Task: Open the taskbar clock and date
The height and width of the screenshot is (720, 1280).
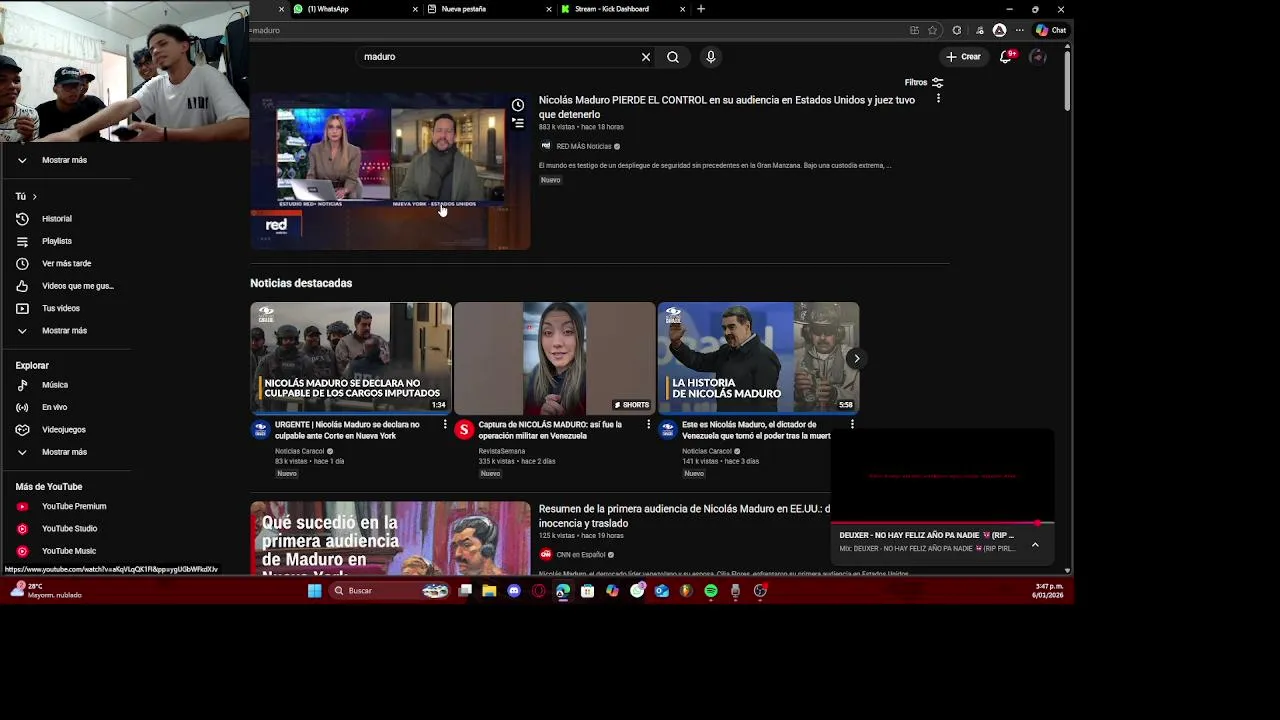Action: pyautogui.click(x=1049, y=591)
